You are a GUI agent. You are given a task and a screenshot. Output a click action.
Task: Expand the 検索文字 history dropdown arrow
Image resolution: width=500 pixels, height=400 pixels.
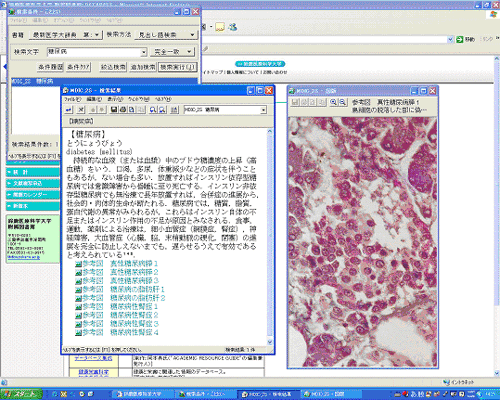(144, 52)
